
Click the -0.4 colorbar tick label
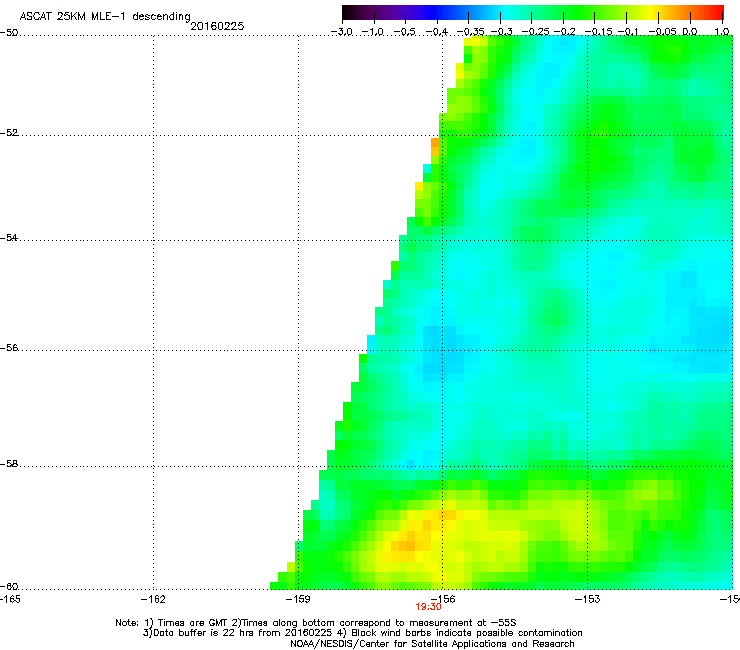pyautogui.click(x=437, y=32)
